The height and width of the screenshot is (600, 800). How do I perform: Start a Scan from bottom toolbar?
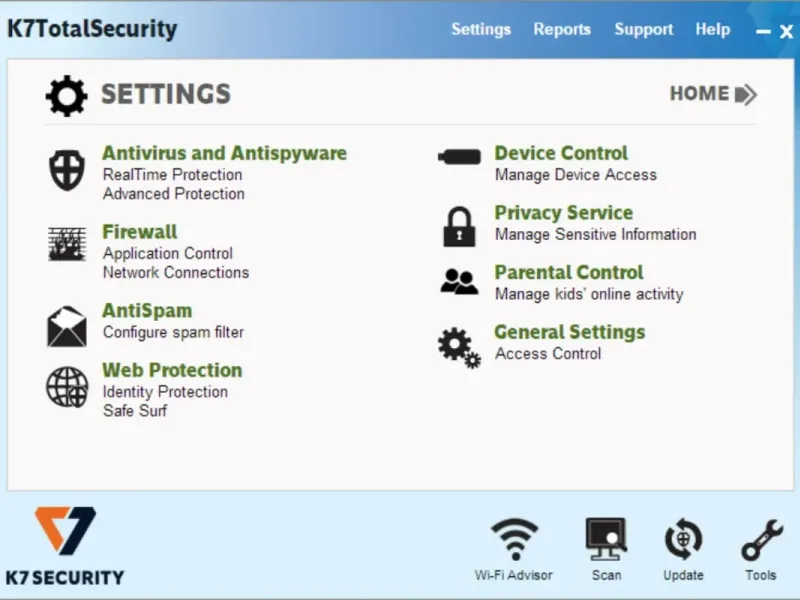(x=606, y=549)
